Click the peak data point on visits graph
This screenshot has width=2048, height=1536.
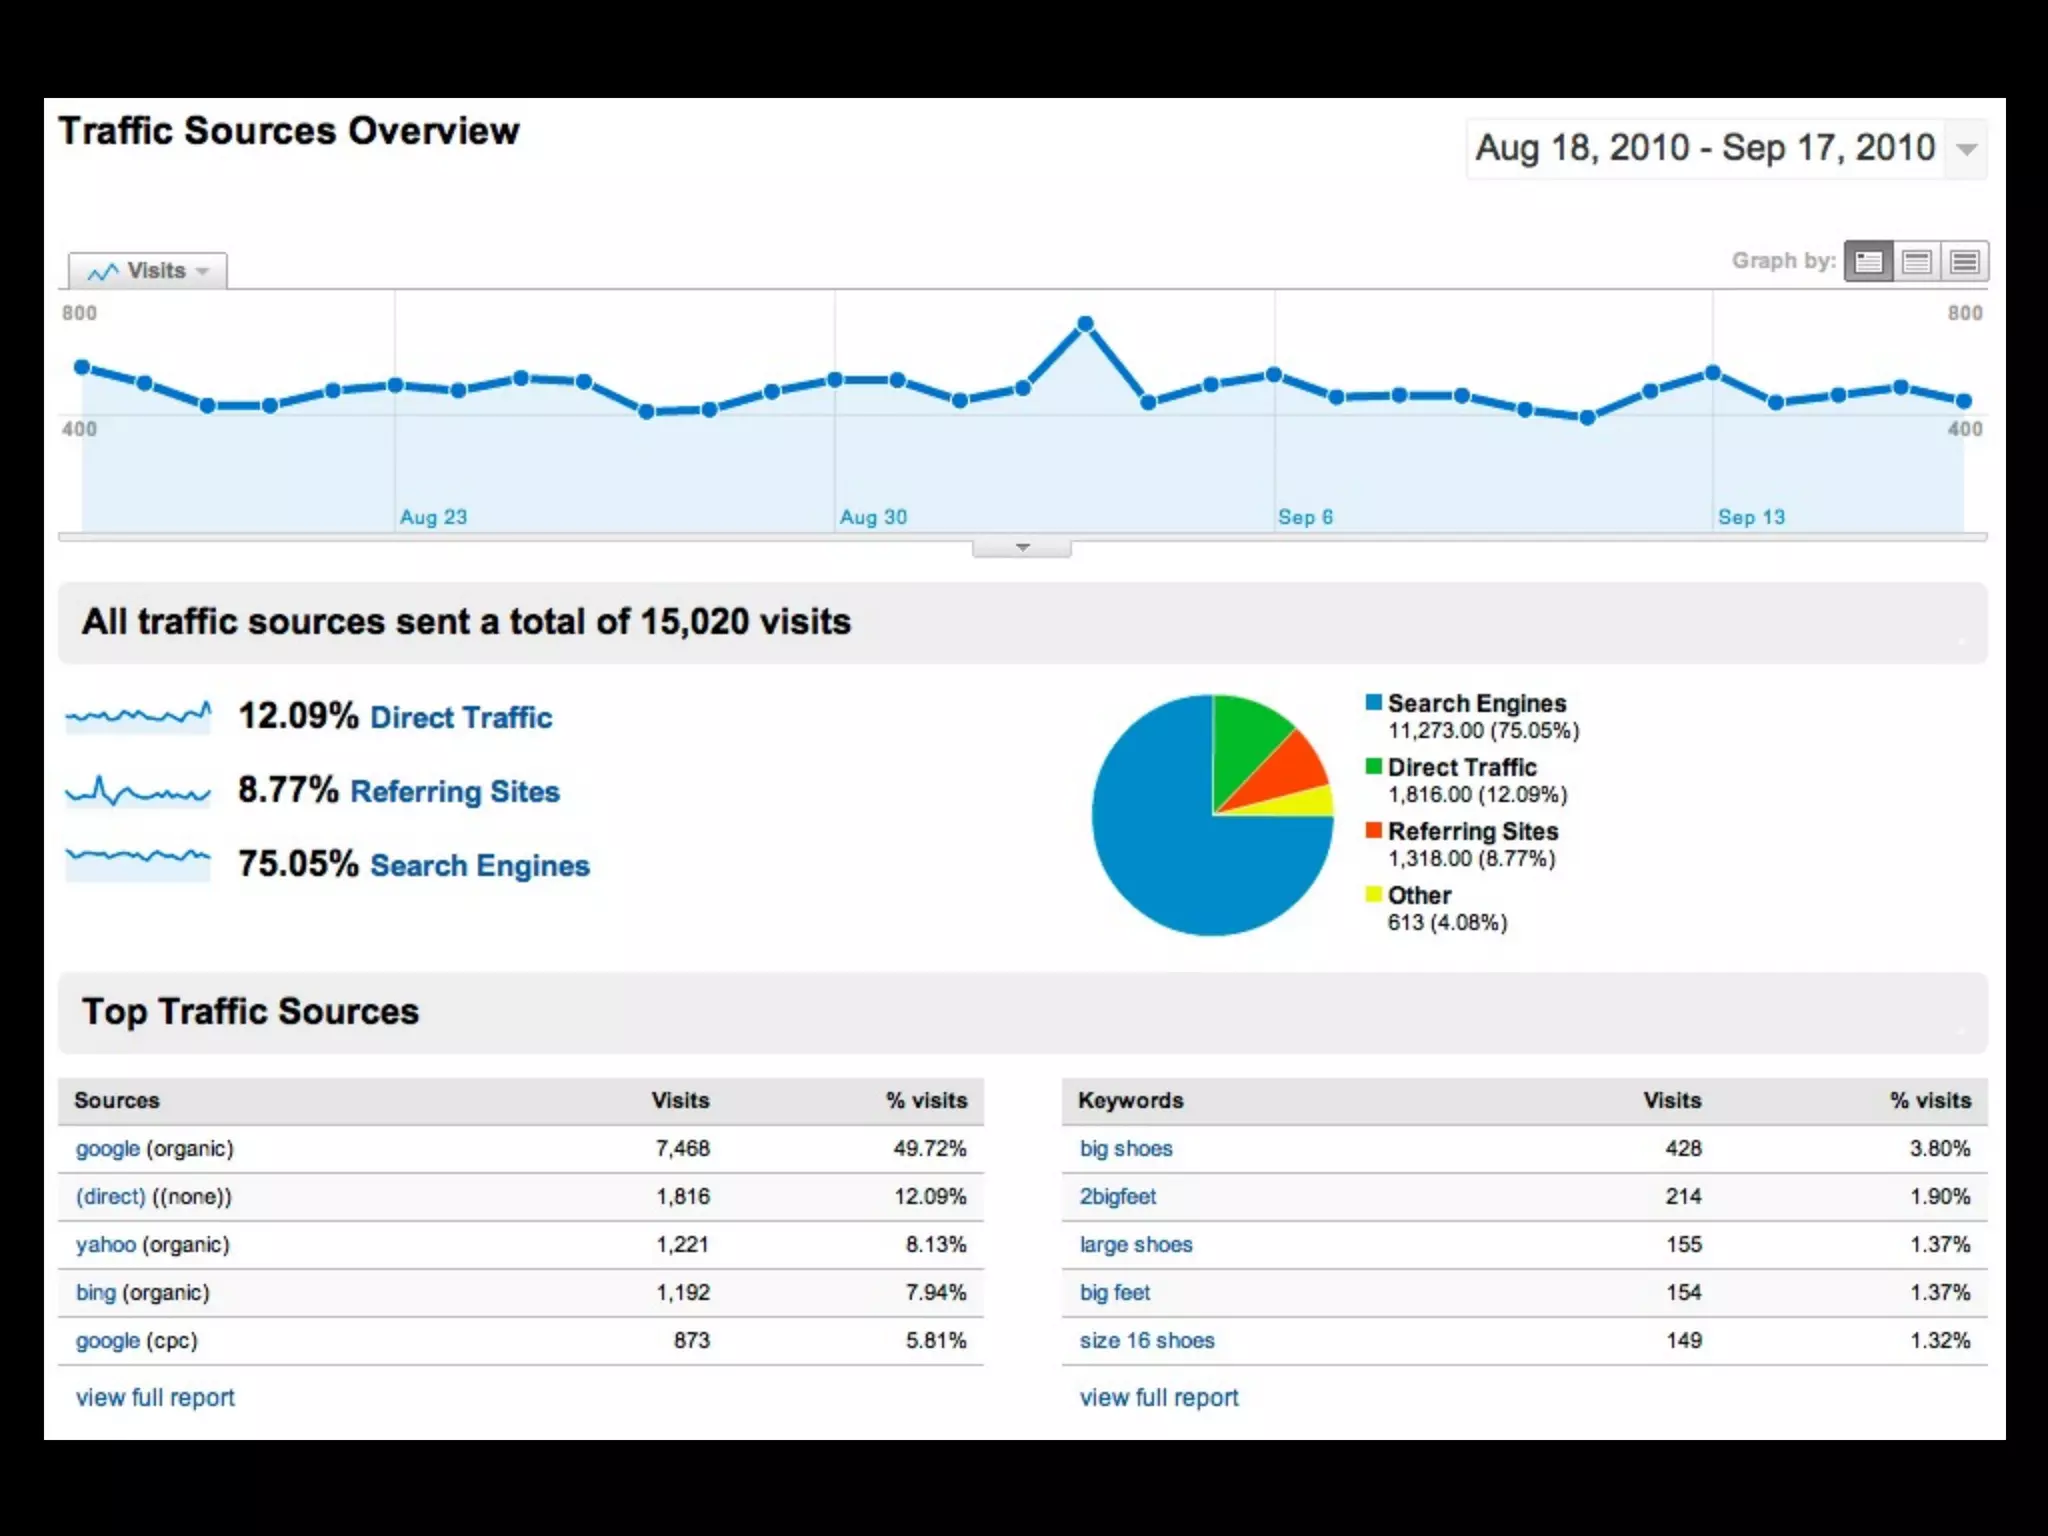1085,324
